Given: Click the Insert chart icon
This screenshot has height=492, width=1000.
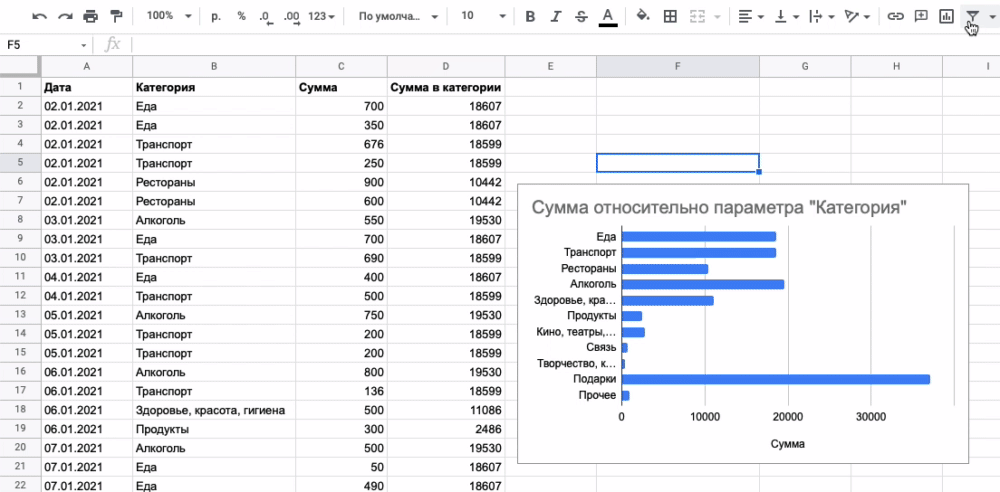Looking at the screenshot, I should [x=946, y=17].
